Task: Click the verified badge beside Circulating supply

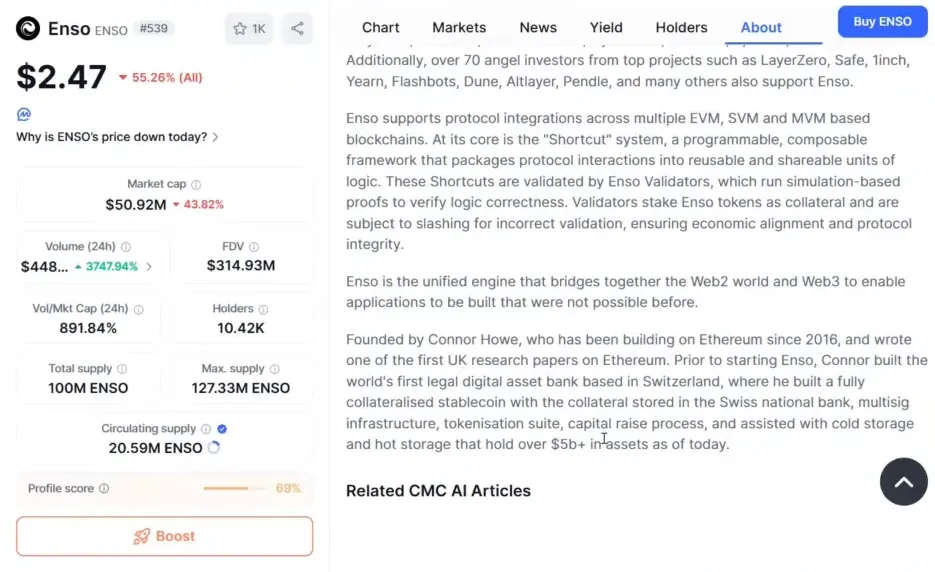Action: point(222,429)
